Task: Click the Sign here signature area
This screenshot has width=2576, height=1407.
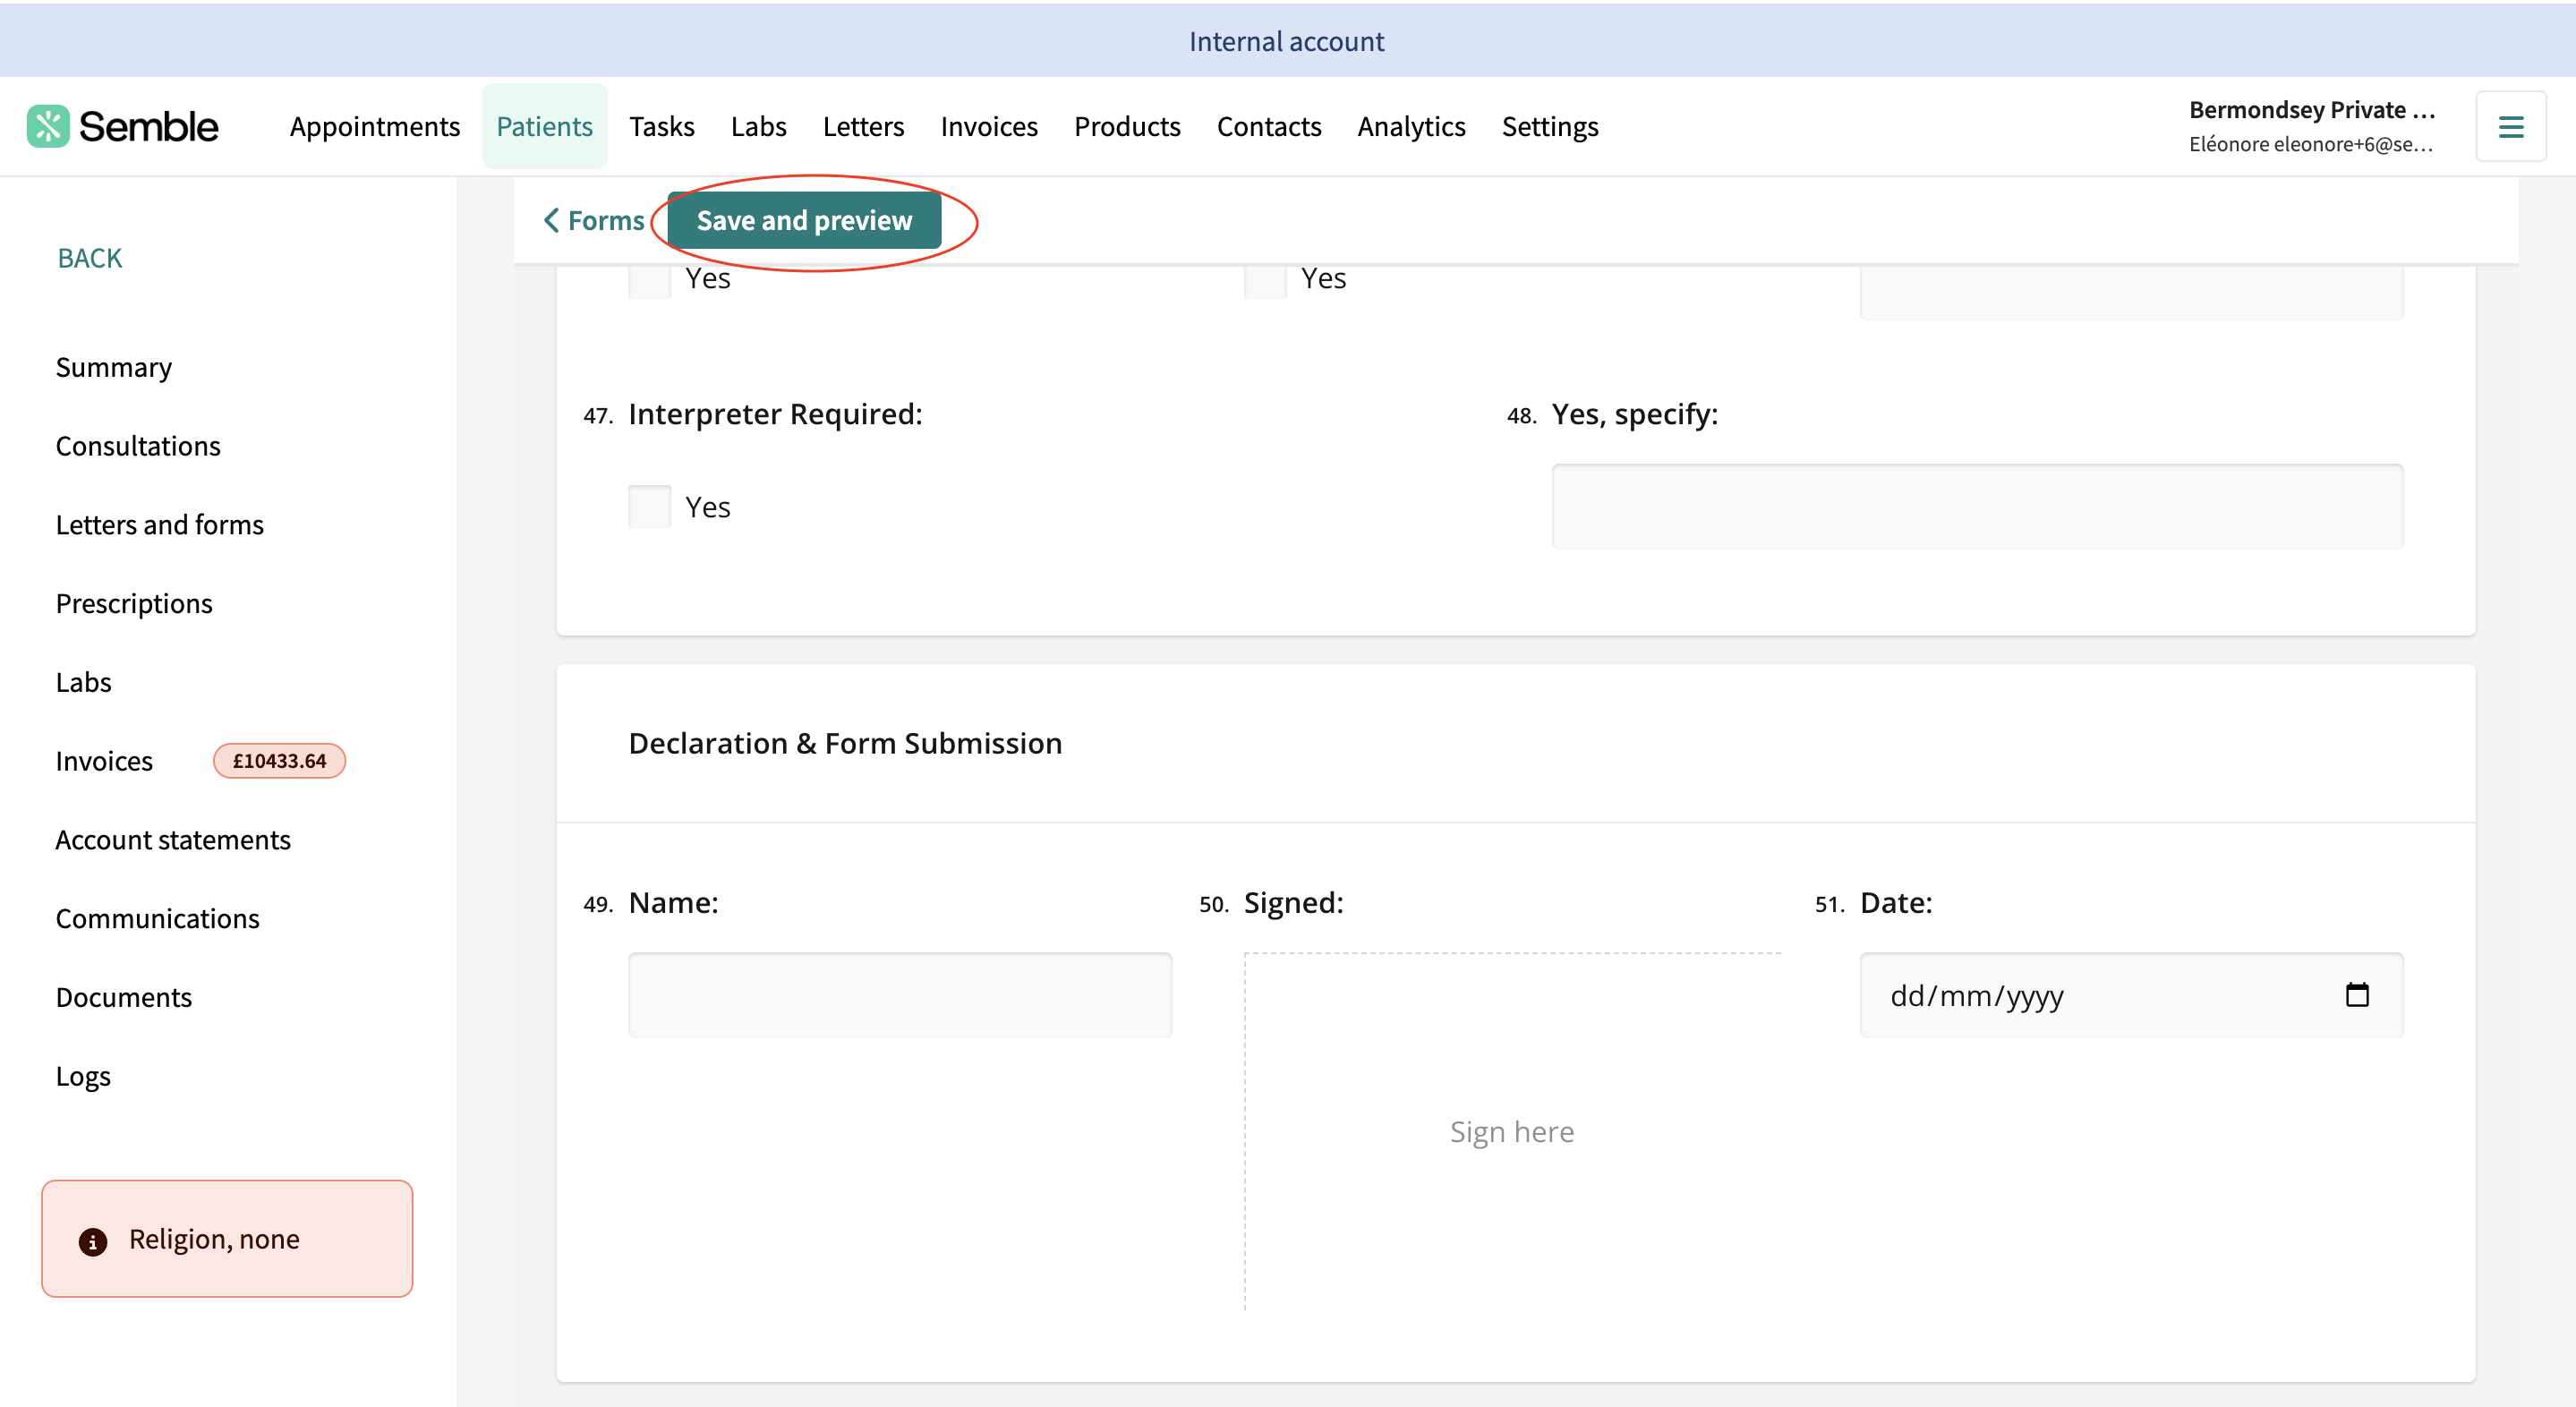Action: coord(1512,1132)
